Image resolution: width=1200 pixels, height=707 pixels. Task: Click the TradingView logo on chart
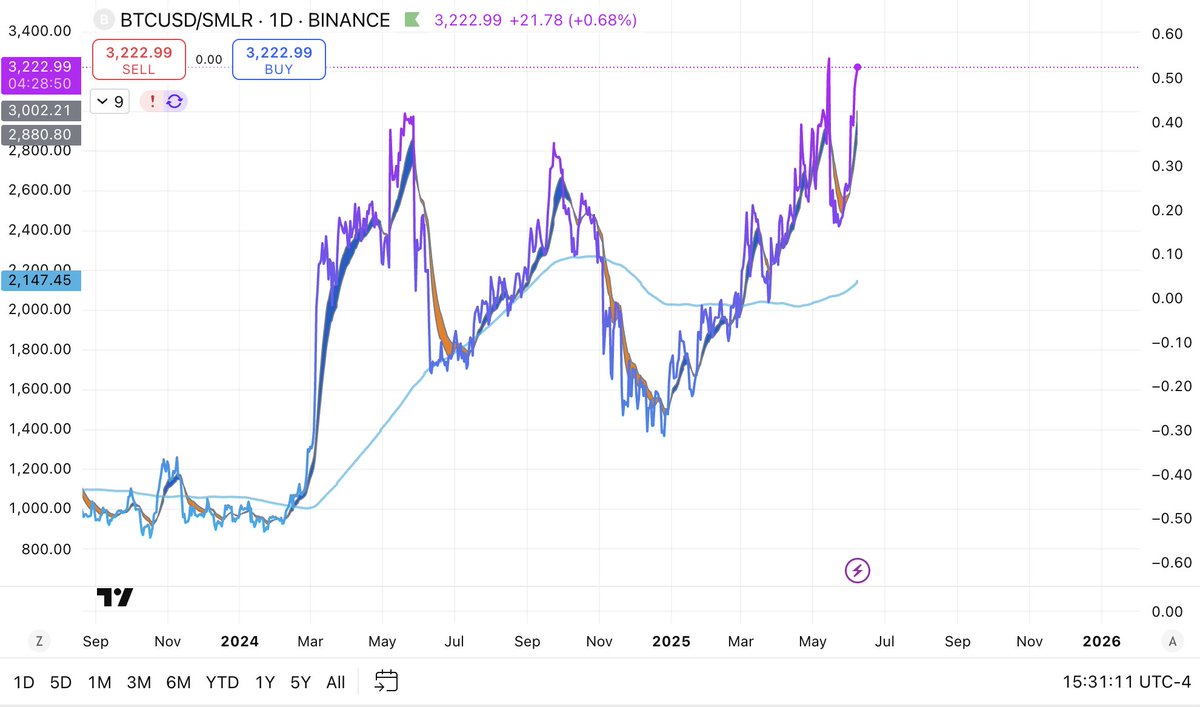115,597
